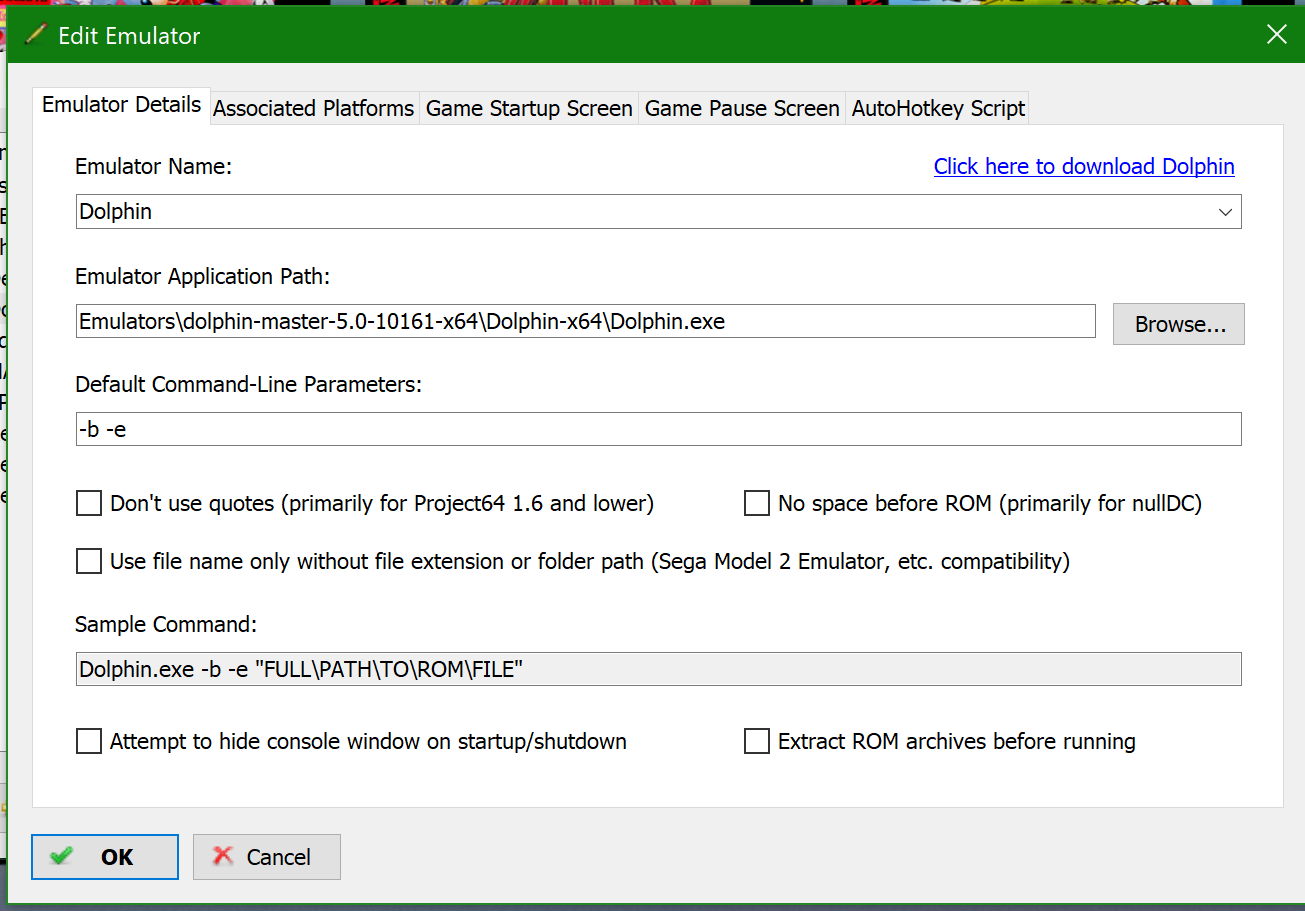
Task: Enable Extract ROM archives before running
Action: tap(757, 741)
